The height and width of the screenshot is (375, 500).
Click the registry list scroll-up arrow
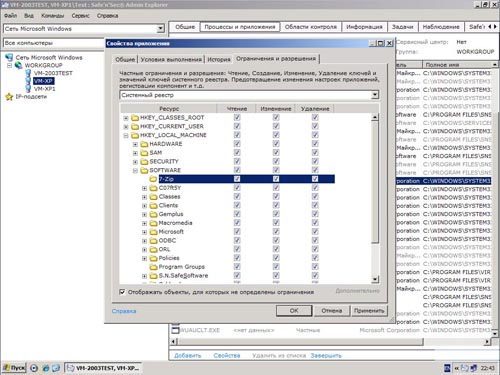coord(375,117)
